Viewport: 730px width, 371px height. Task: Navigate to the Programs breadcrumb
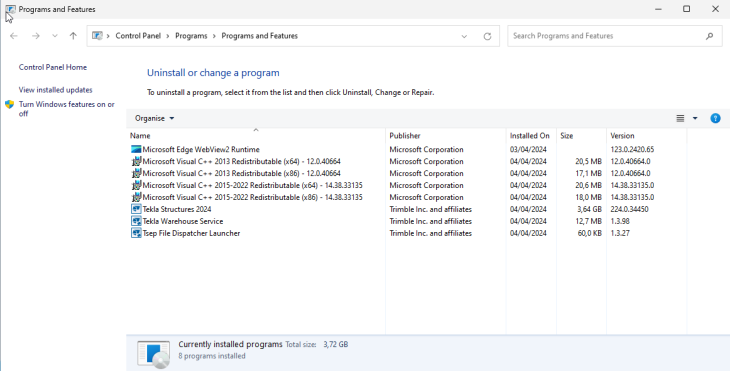(x=191, y=36)
